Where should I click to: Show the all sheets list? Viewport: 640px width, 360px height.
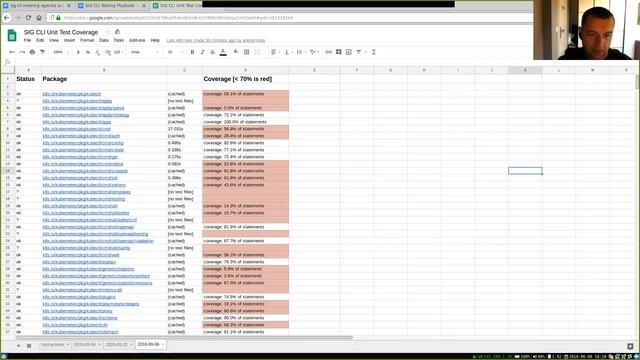click(x=29, y=345)
